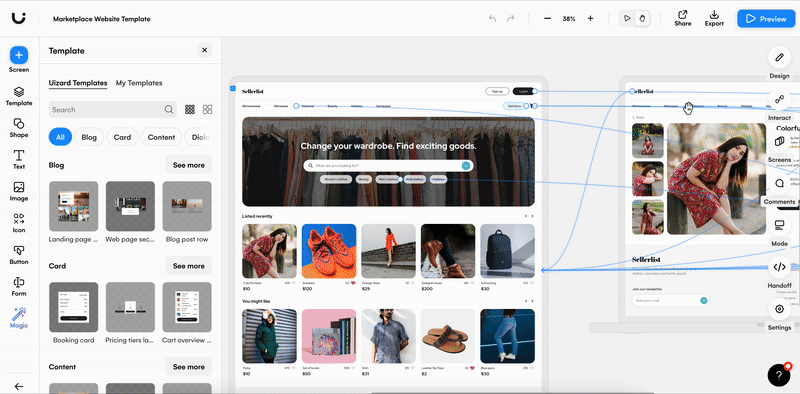The height and width of the screenshot is (394, 800).
Task: Zoom out with minus button
Action: click(x=547, y=18)
